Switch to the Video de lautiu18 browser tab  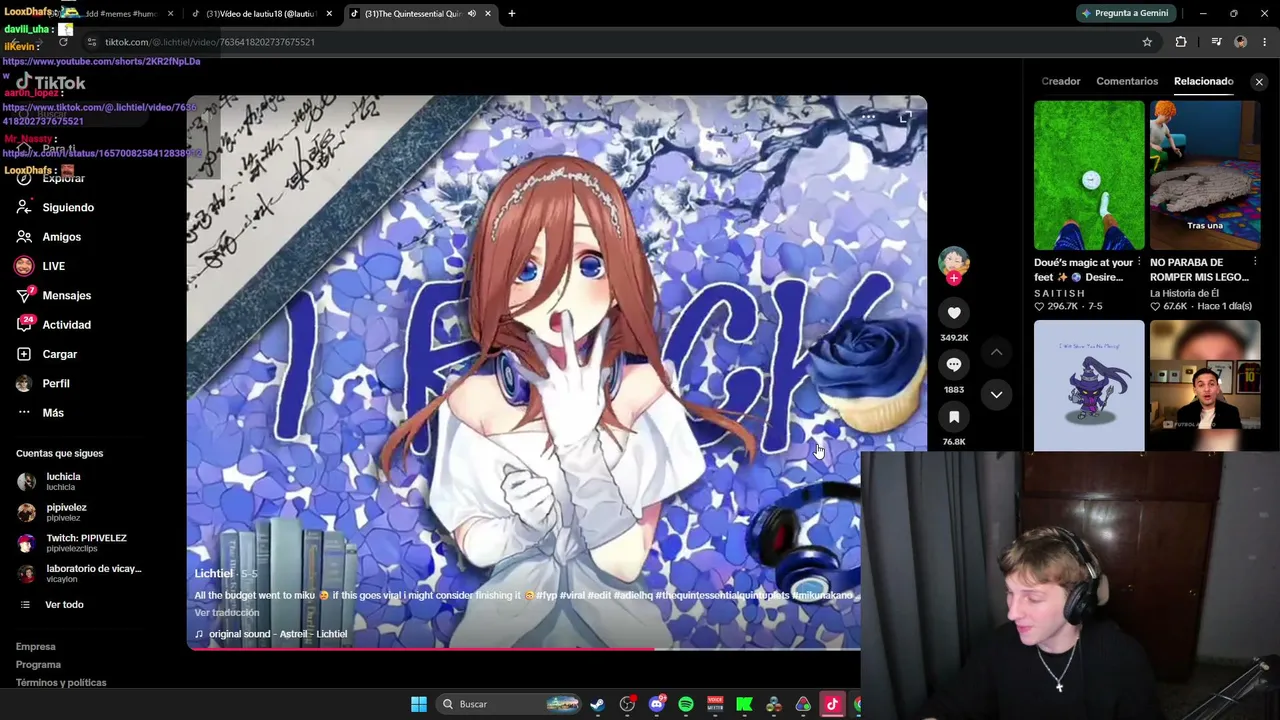260,14
